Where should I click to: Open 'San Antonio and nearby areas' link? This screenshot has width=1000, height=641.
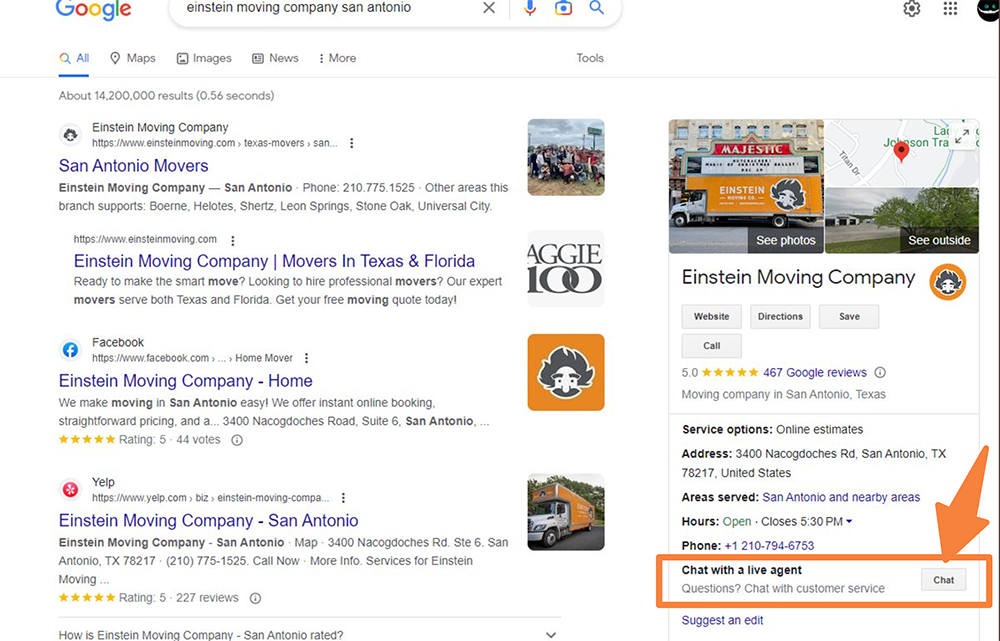[841, 497]
